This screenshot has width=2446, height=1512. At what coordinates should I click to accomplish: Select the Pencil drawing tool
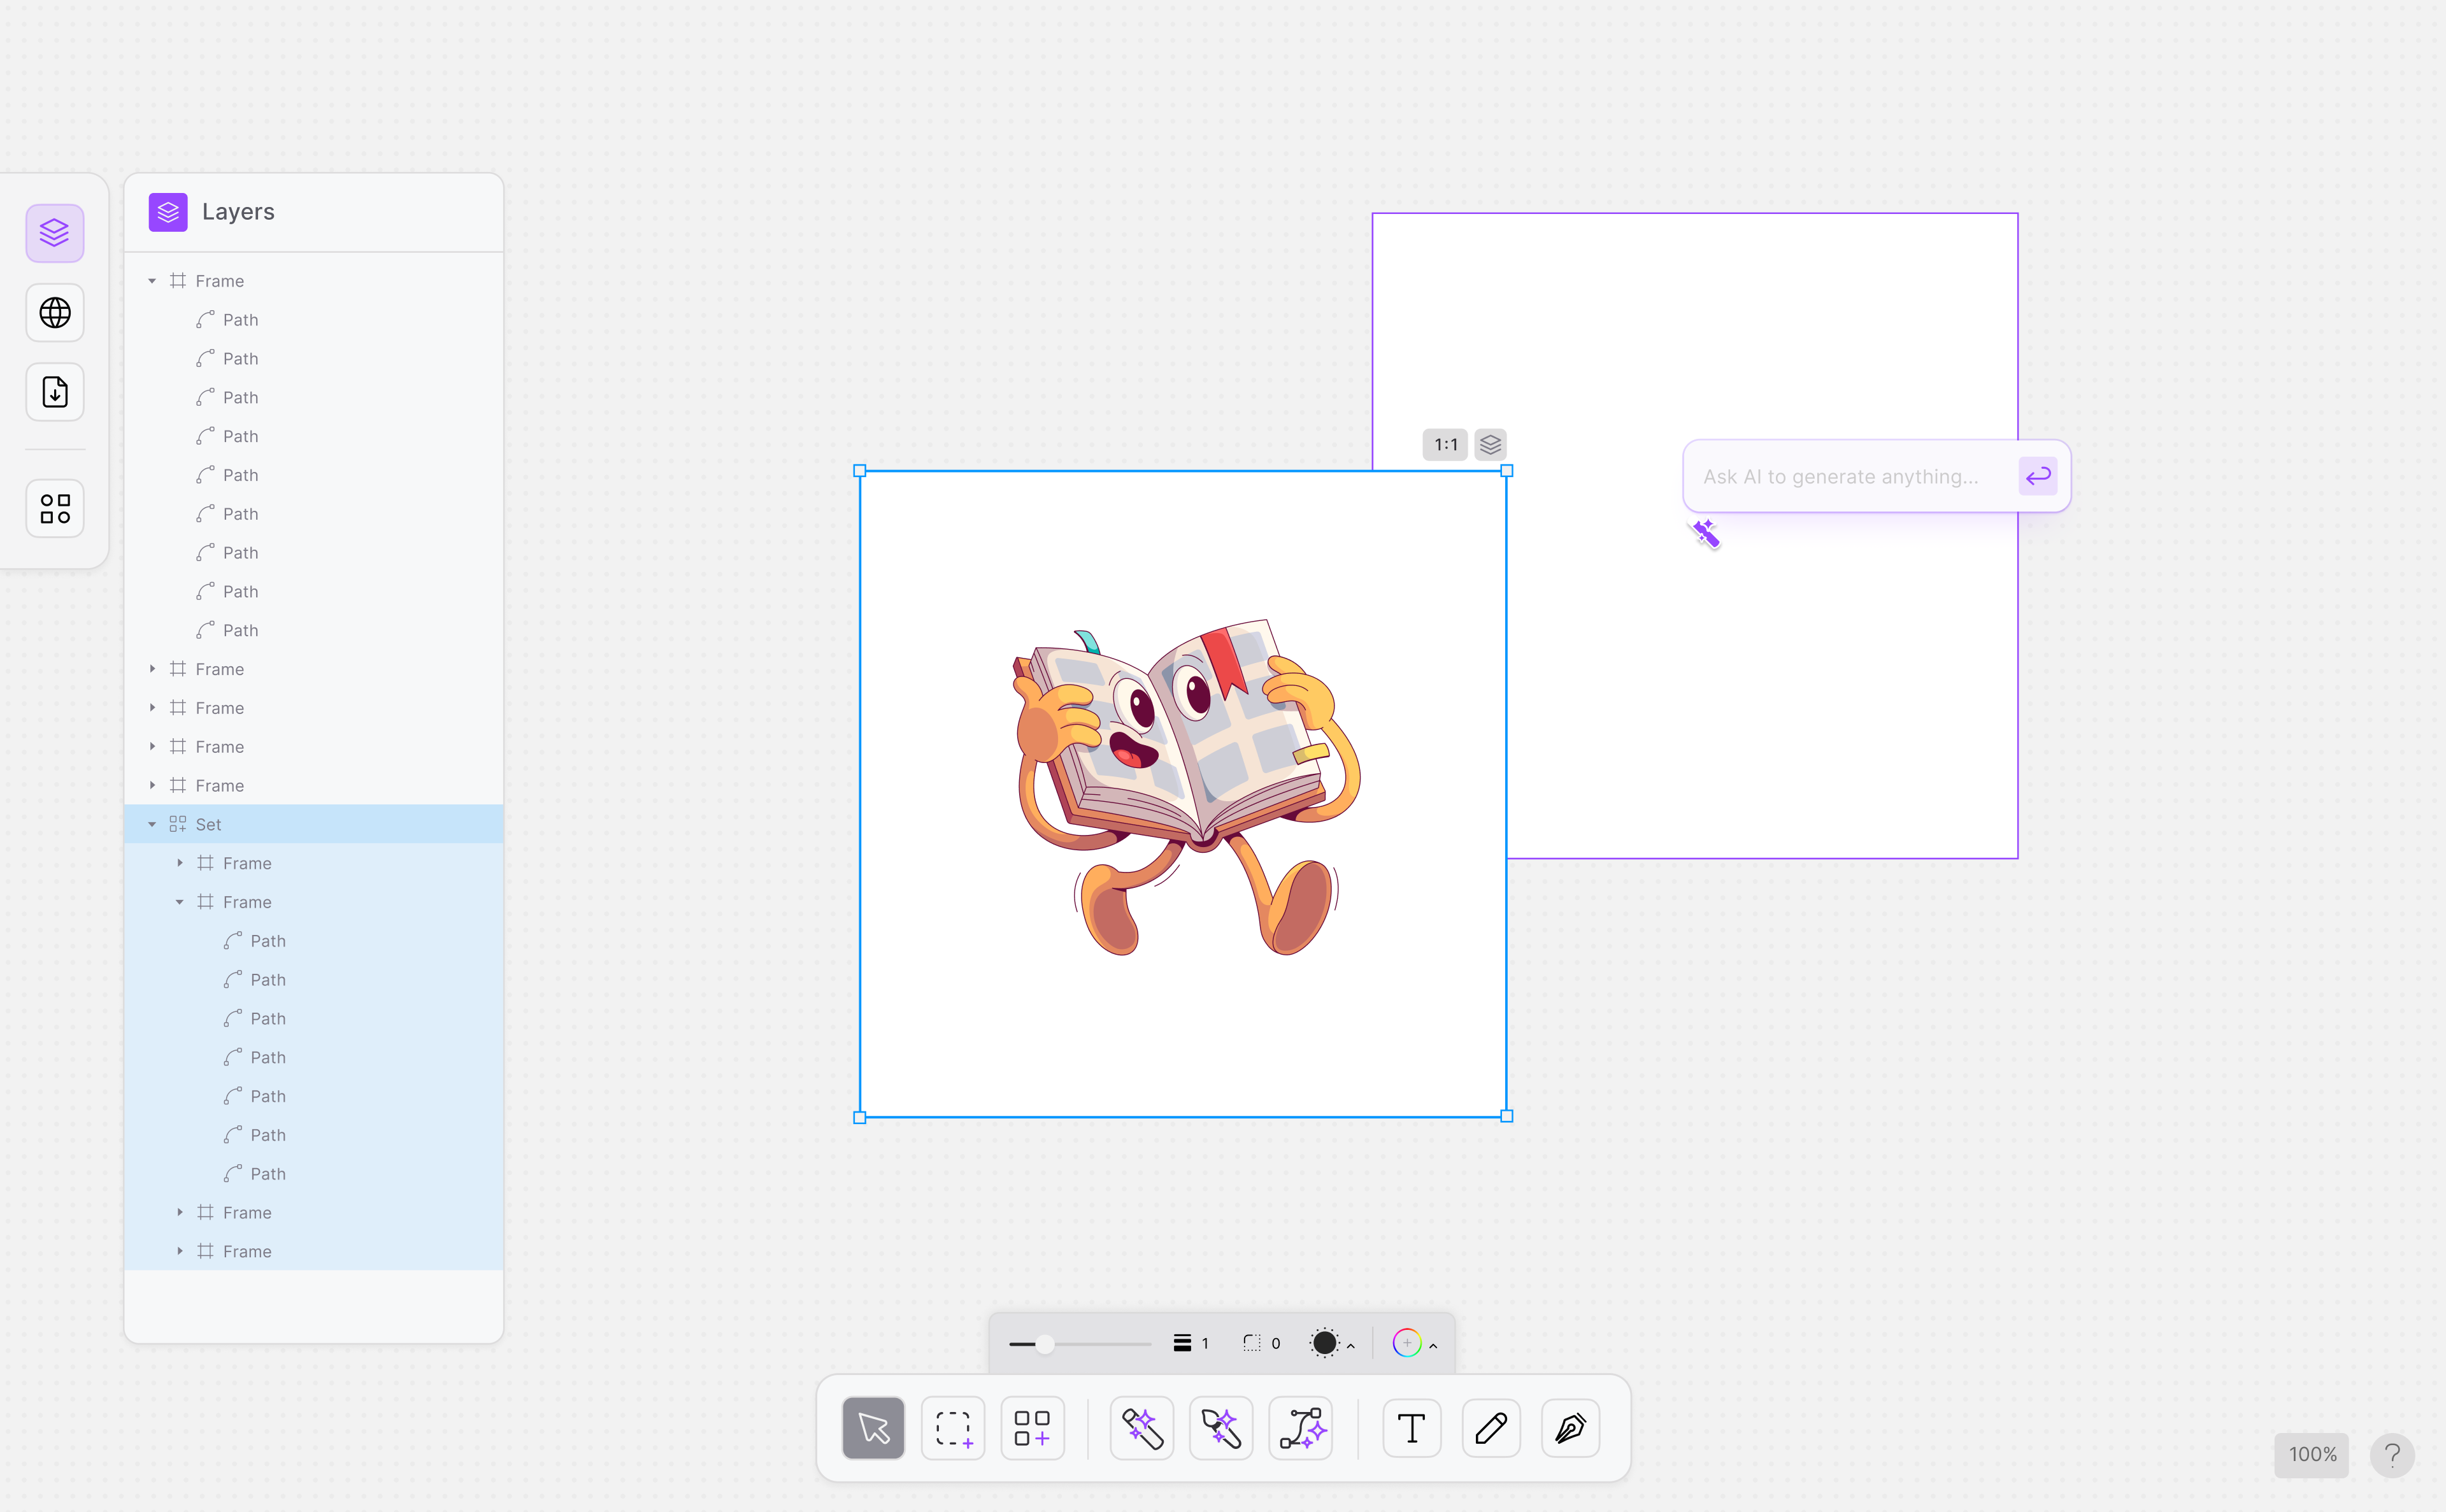(x=1490, y=1428)
